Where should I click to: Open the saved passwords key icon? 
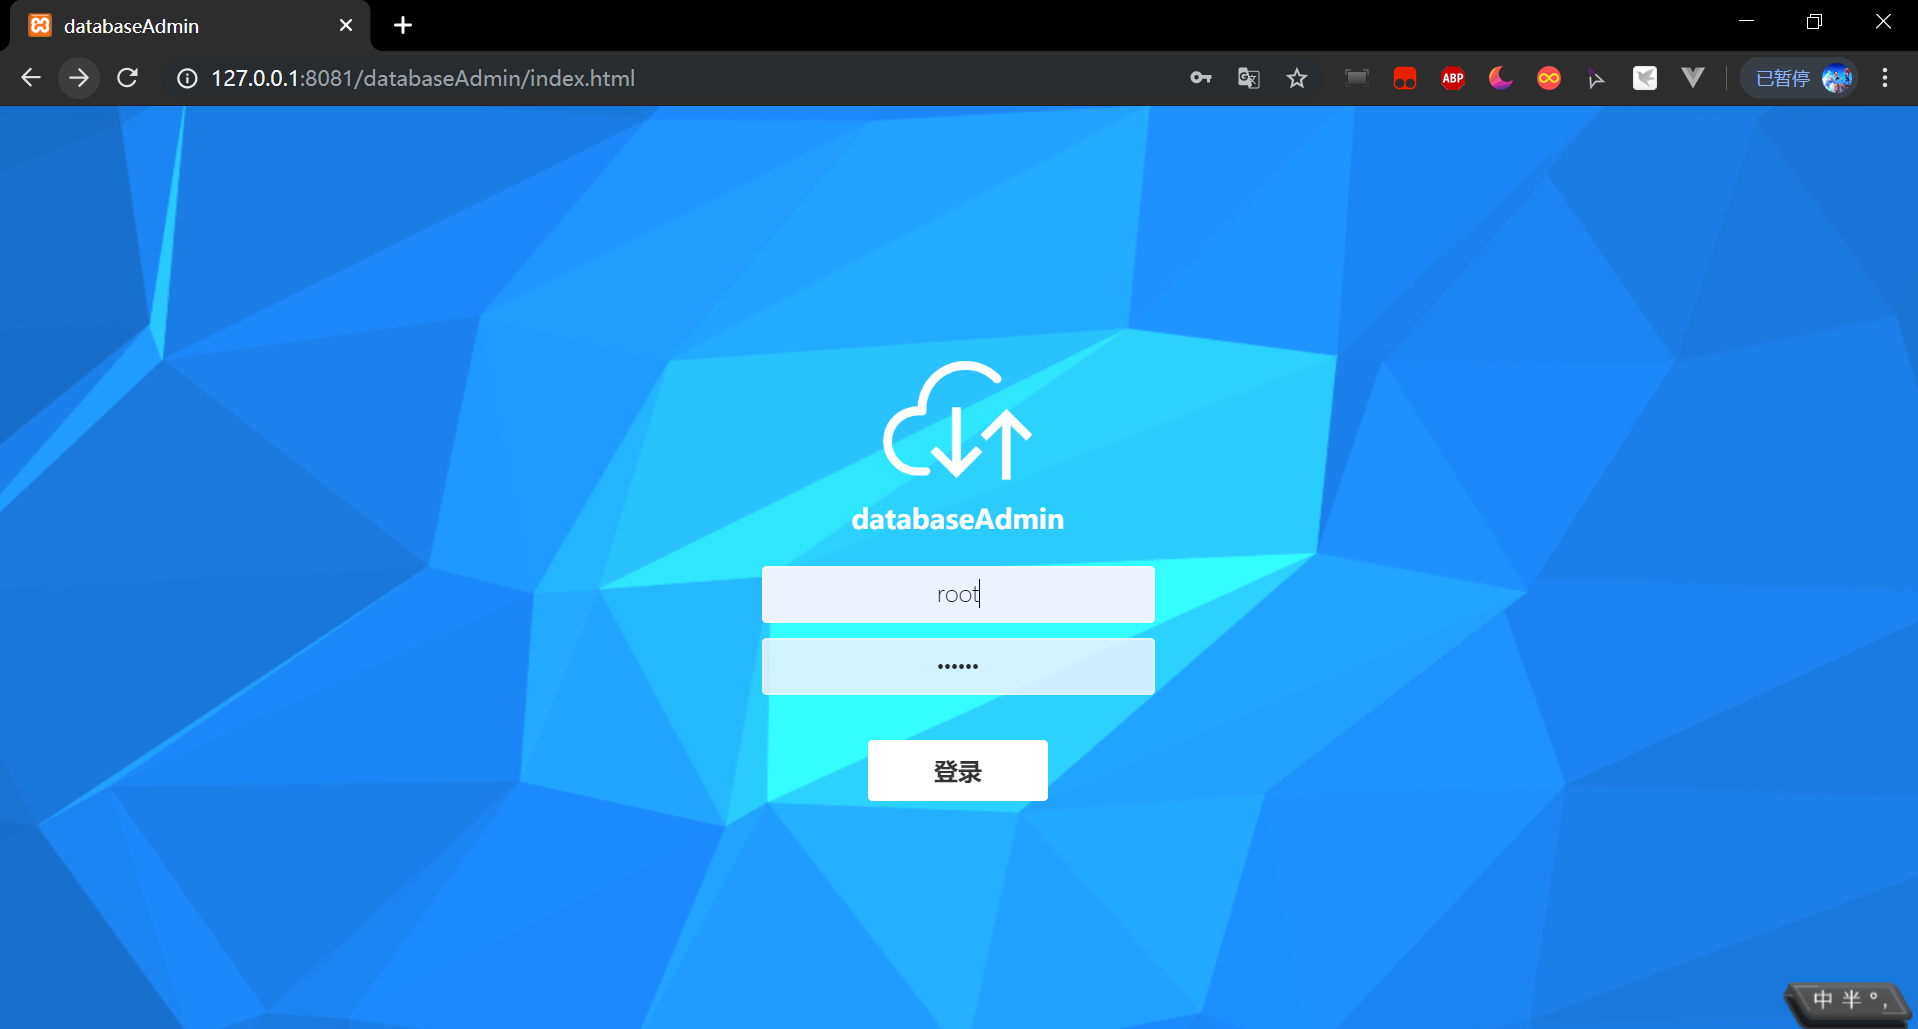click(1201, 78)
